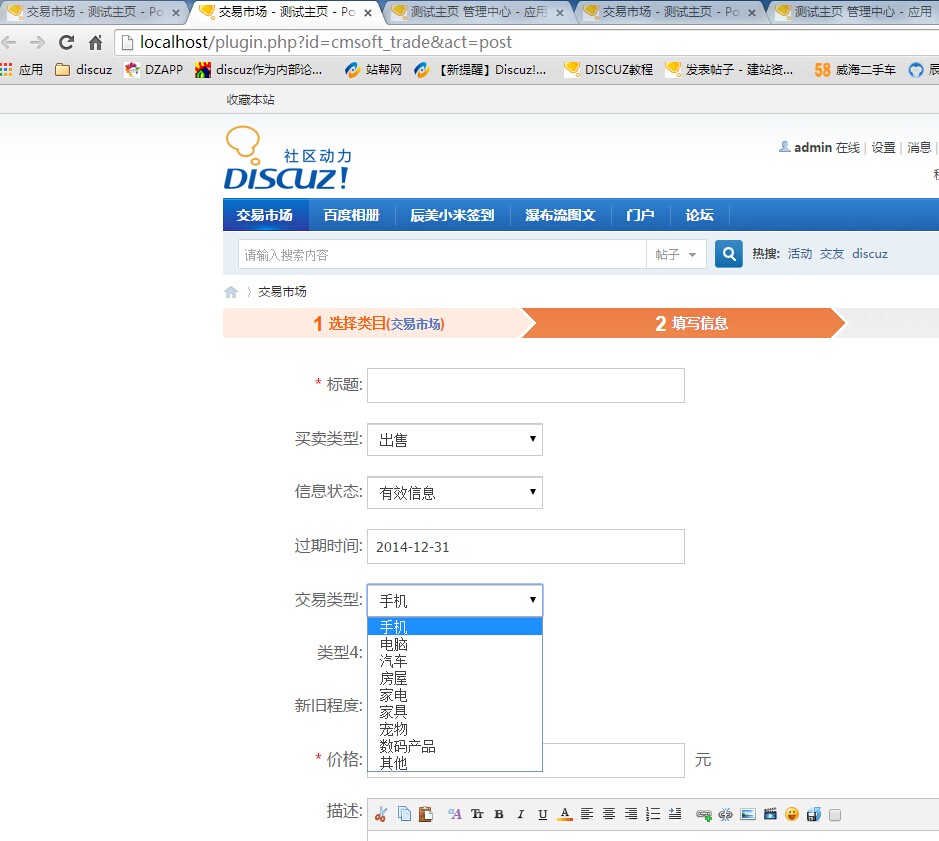
Task: Toggle italic formatting in description editor
Action: point(520,814)
